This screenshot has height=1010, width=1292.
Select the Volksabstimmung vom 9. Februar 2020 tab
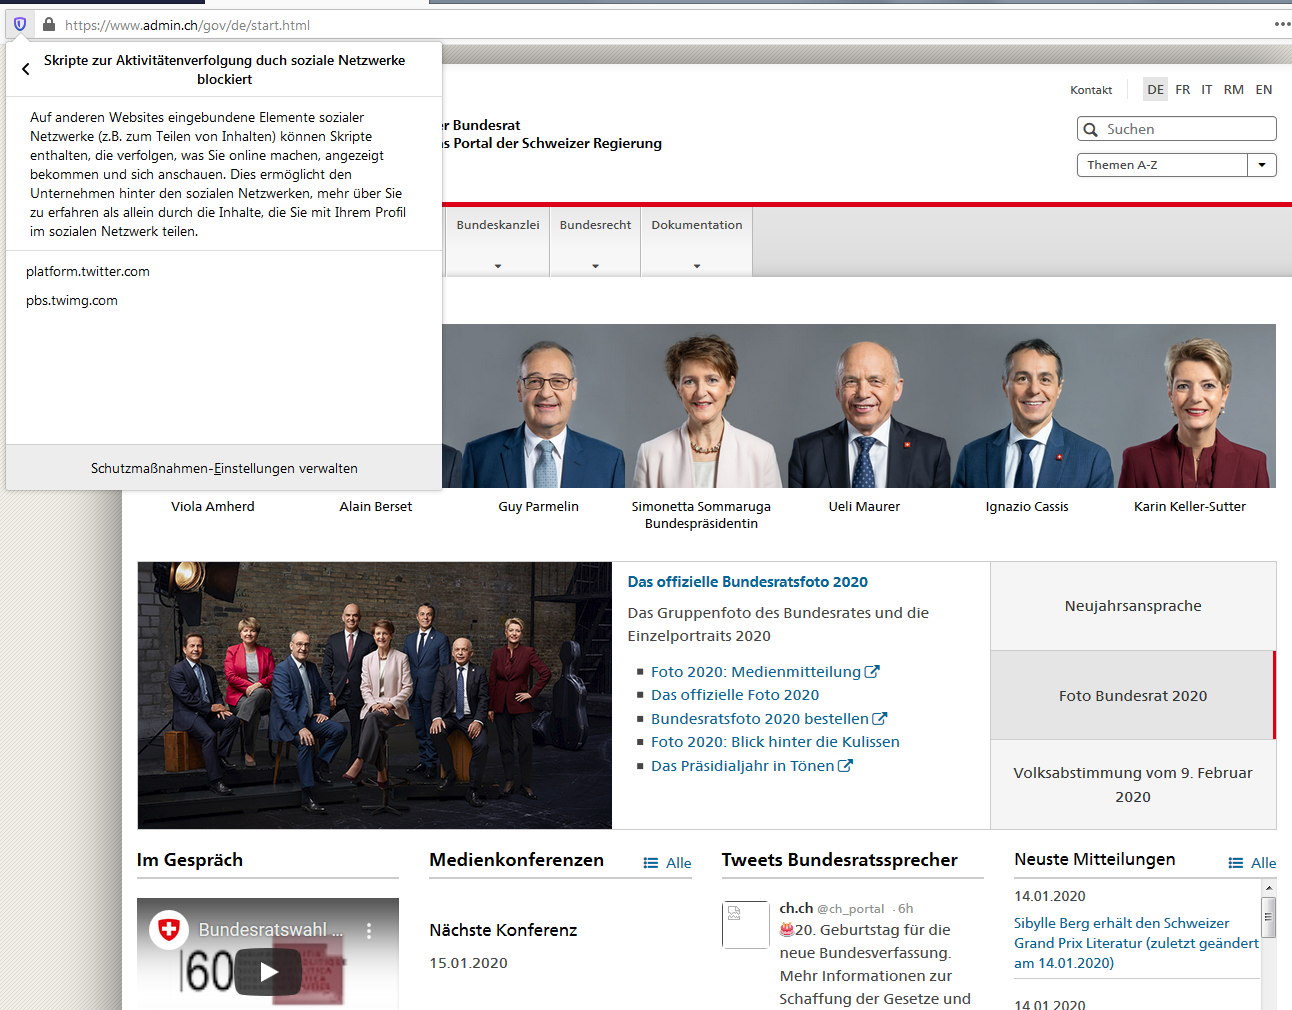click(x=1133, y=785)
